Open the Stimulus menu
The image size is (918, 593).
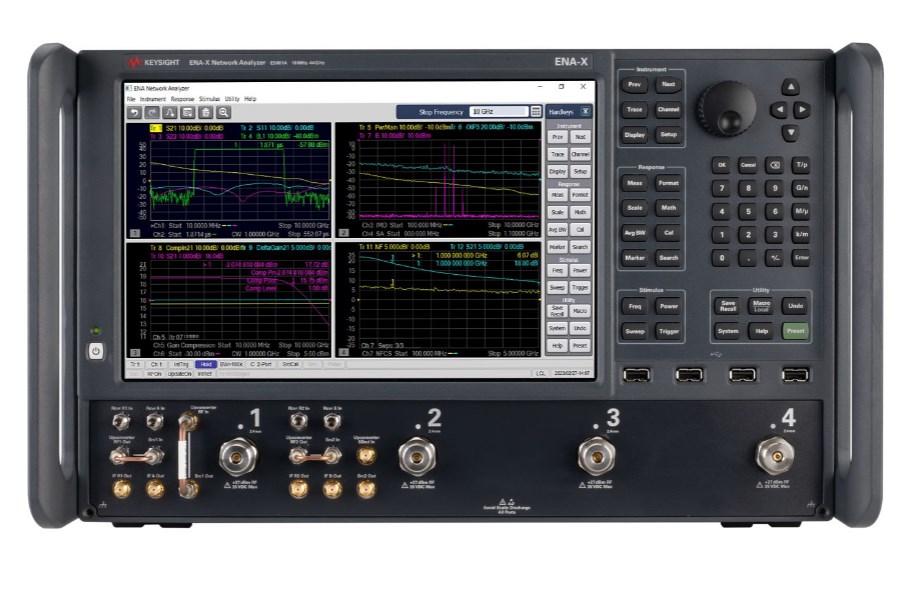coord(210,99)
